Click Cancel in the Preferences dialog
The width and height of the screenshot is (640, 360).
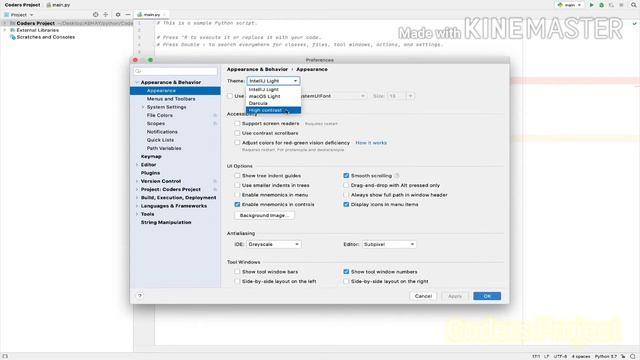pos(423,296)
